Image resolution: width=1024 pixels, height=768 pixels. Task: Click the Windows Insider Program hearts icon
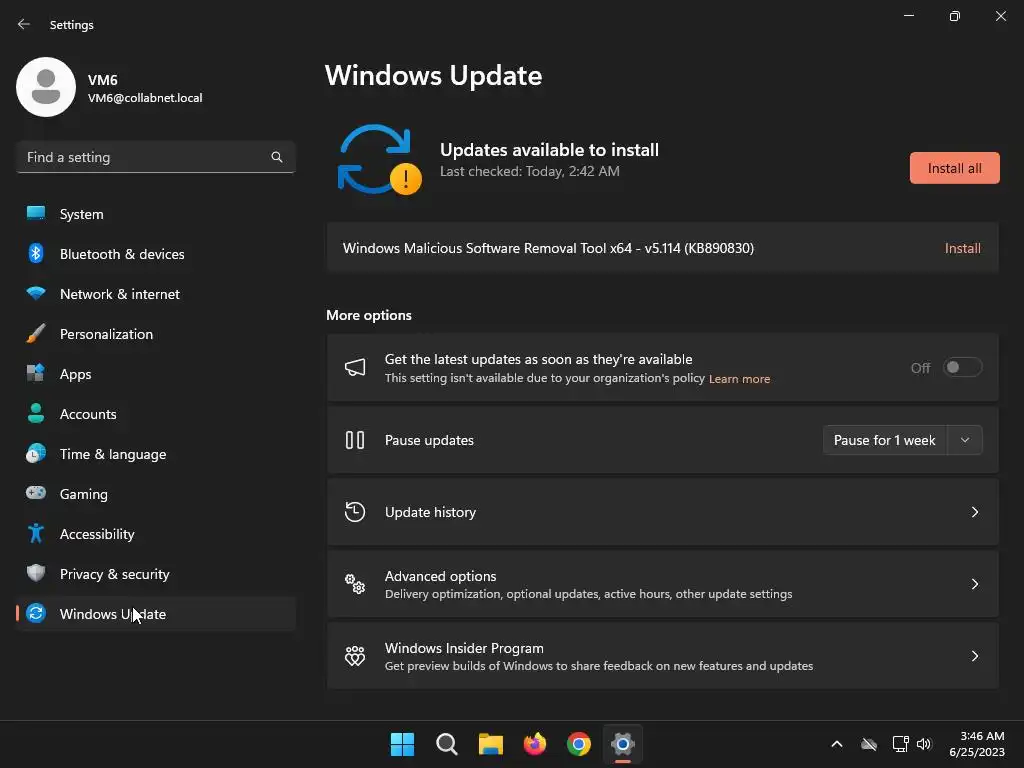355,655
